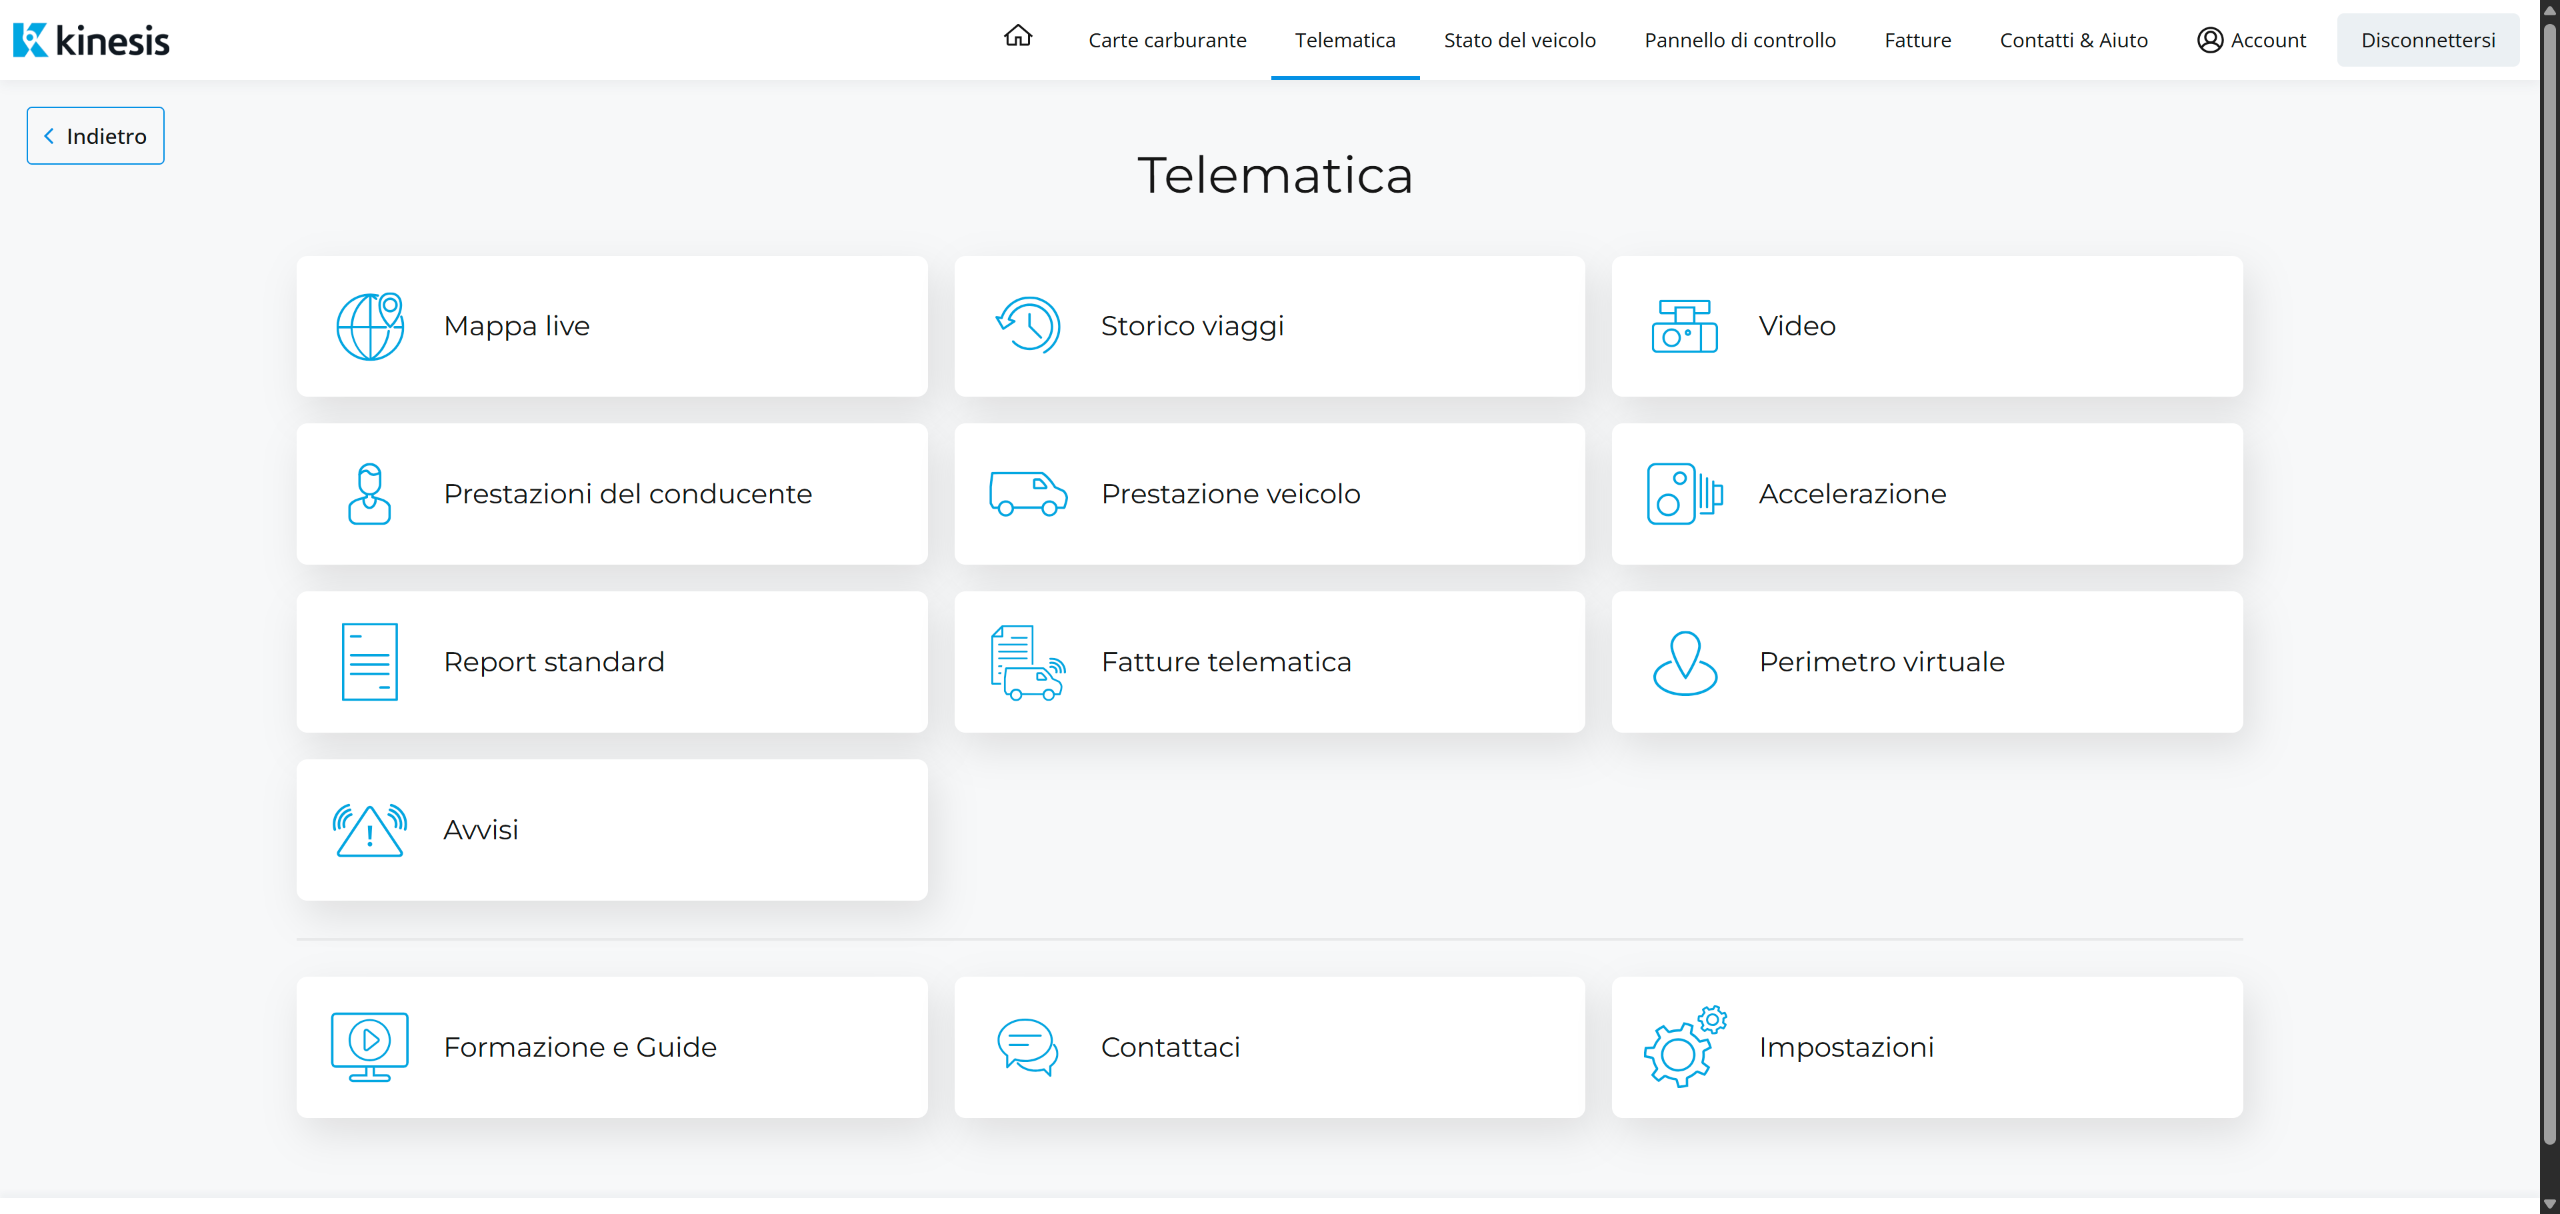This screenshot has height=1214, width=2560.
Task: Click the scrollbar down arrow
Action: 2549,1204
